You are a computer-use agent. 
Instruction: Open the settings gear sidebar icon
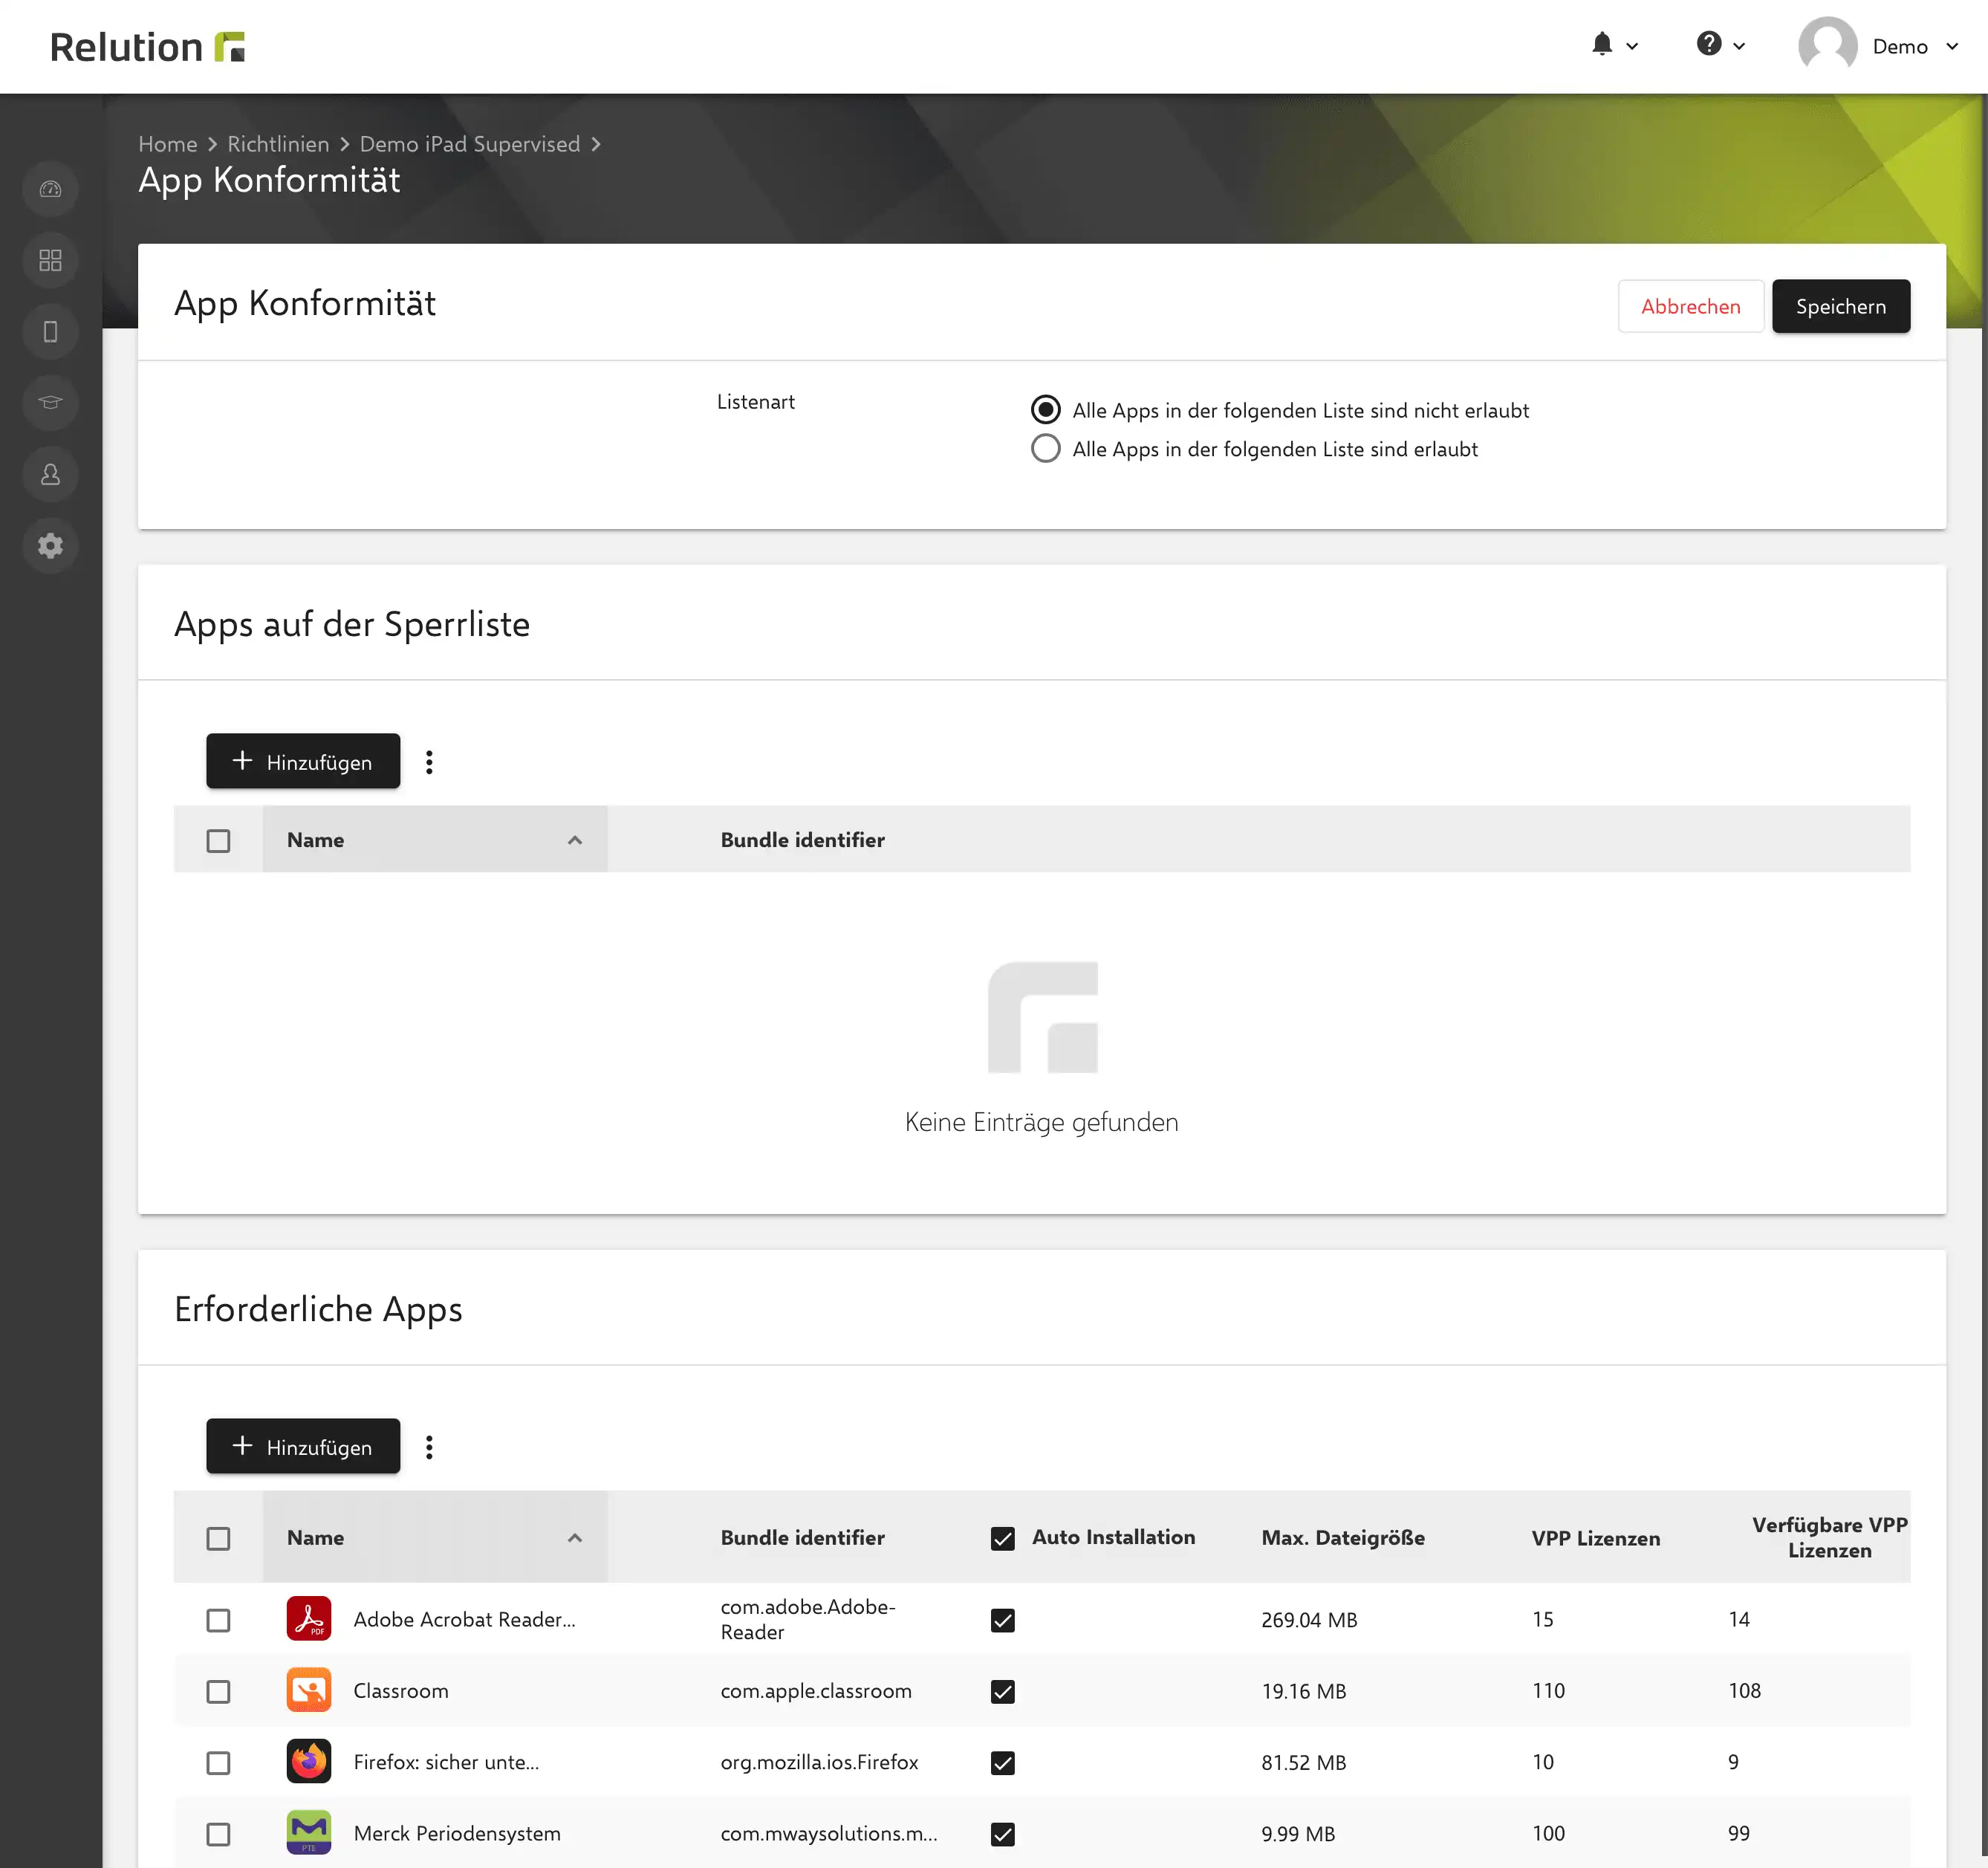[x=50, y=545]
